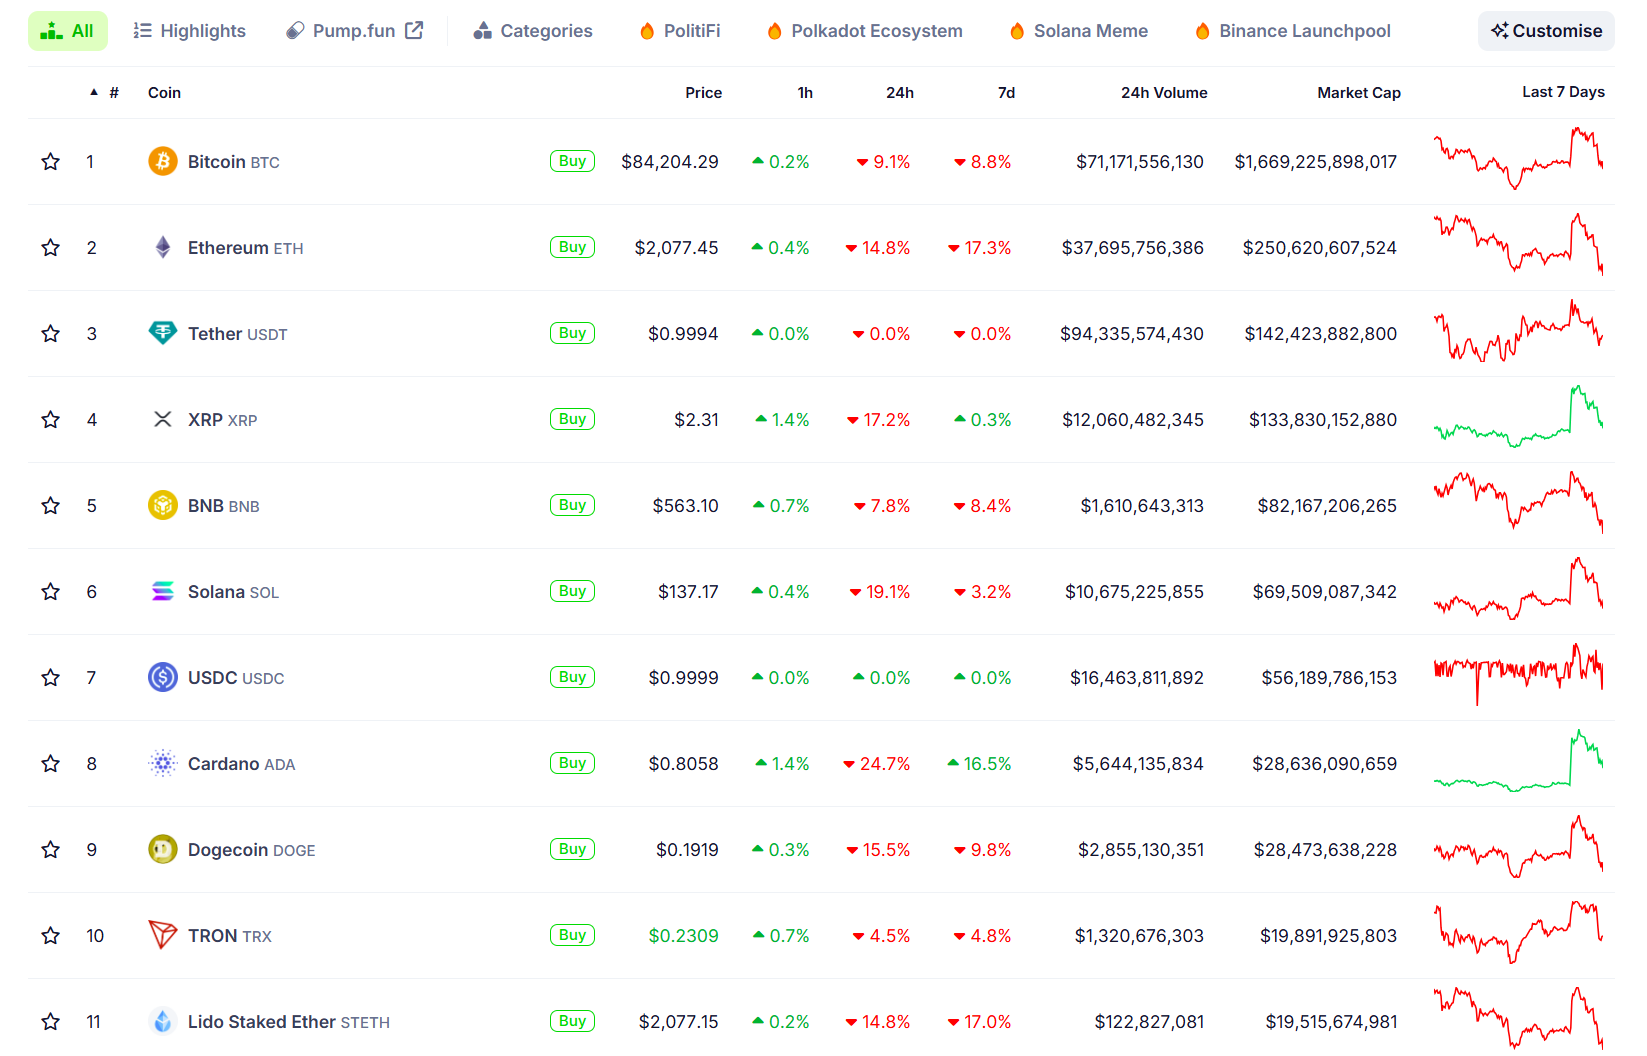Sort table by Coin name header
Viewport: 1647px width, 1056px height.
click(164, 92)
